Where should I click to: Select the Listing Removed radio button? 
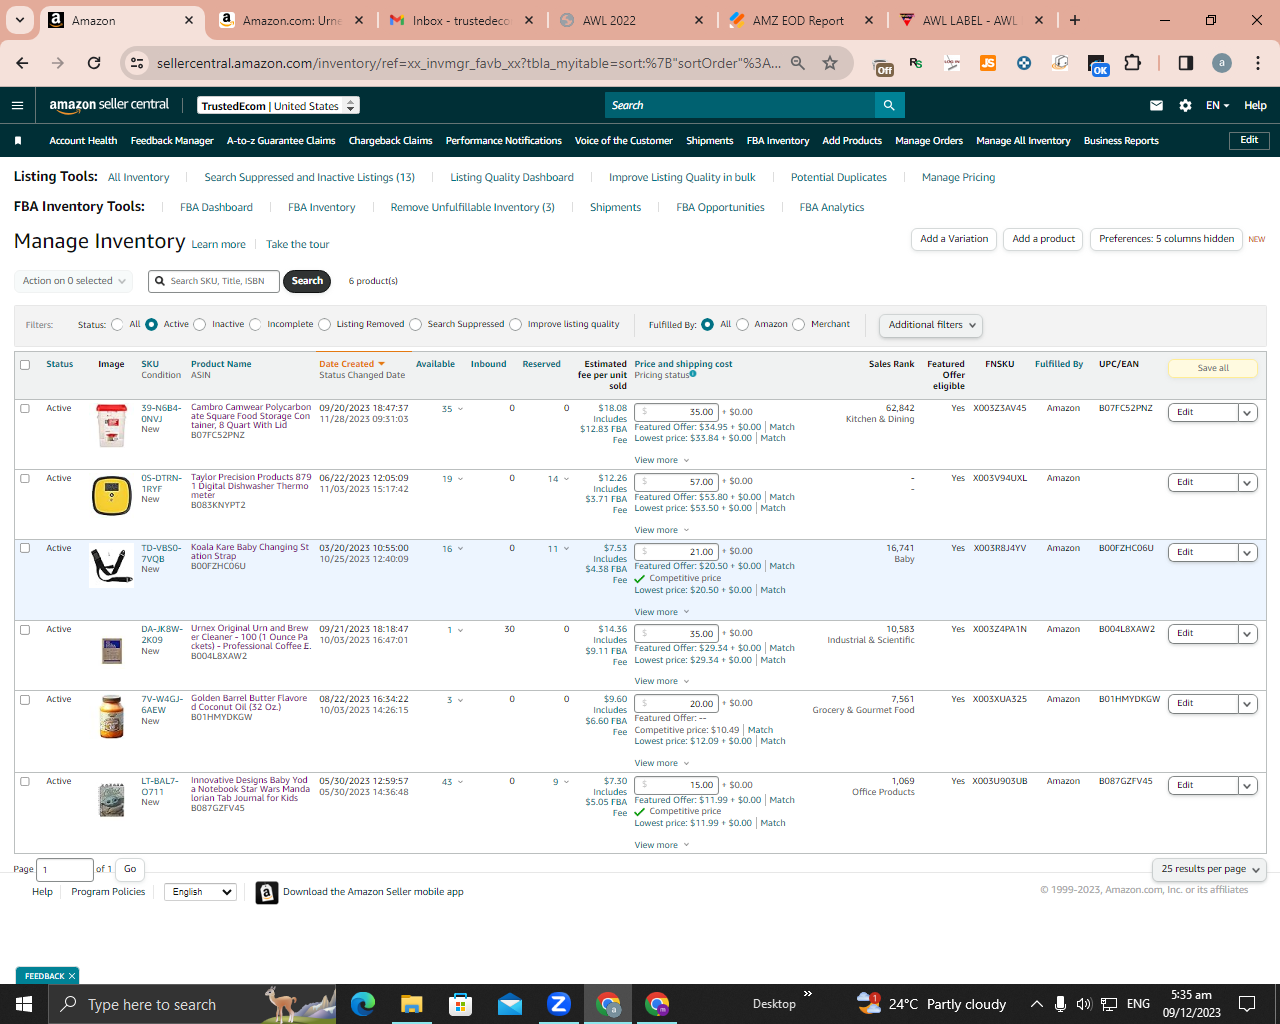[325, 324]
